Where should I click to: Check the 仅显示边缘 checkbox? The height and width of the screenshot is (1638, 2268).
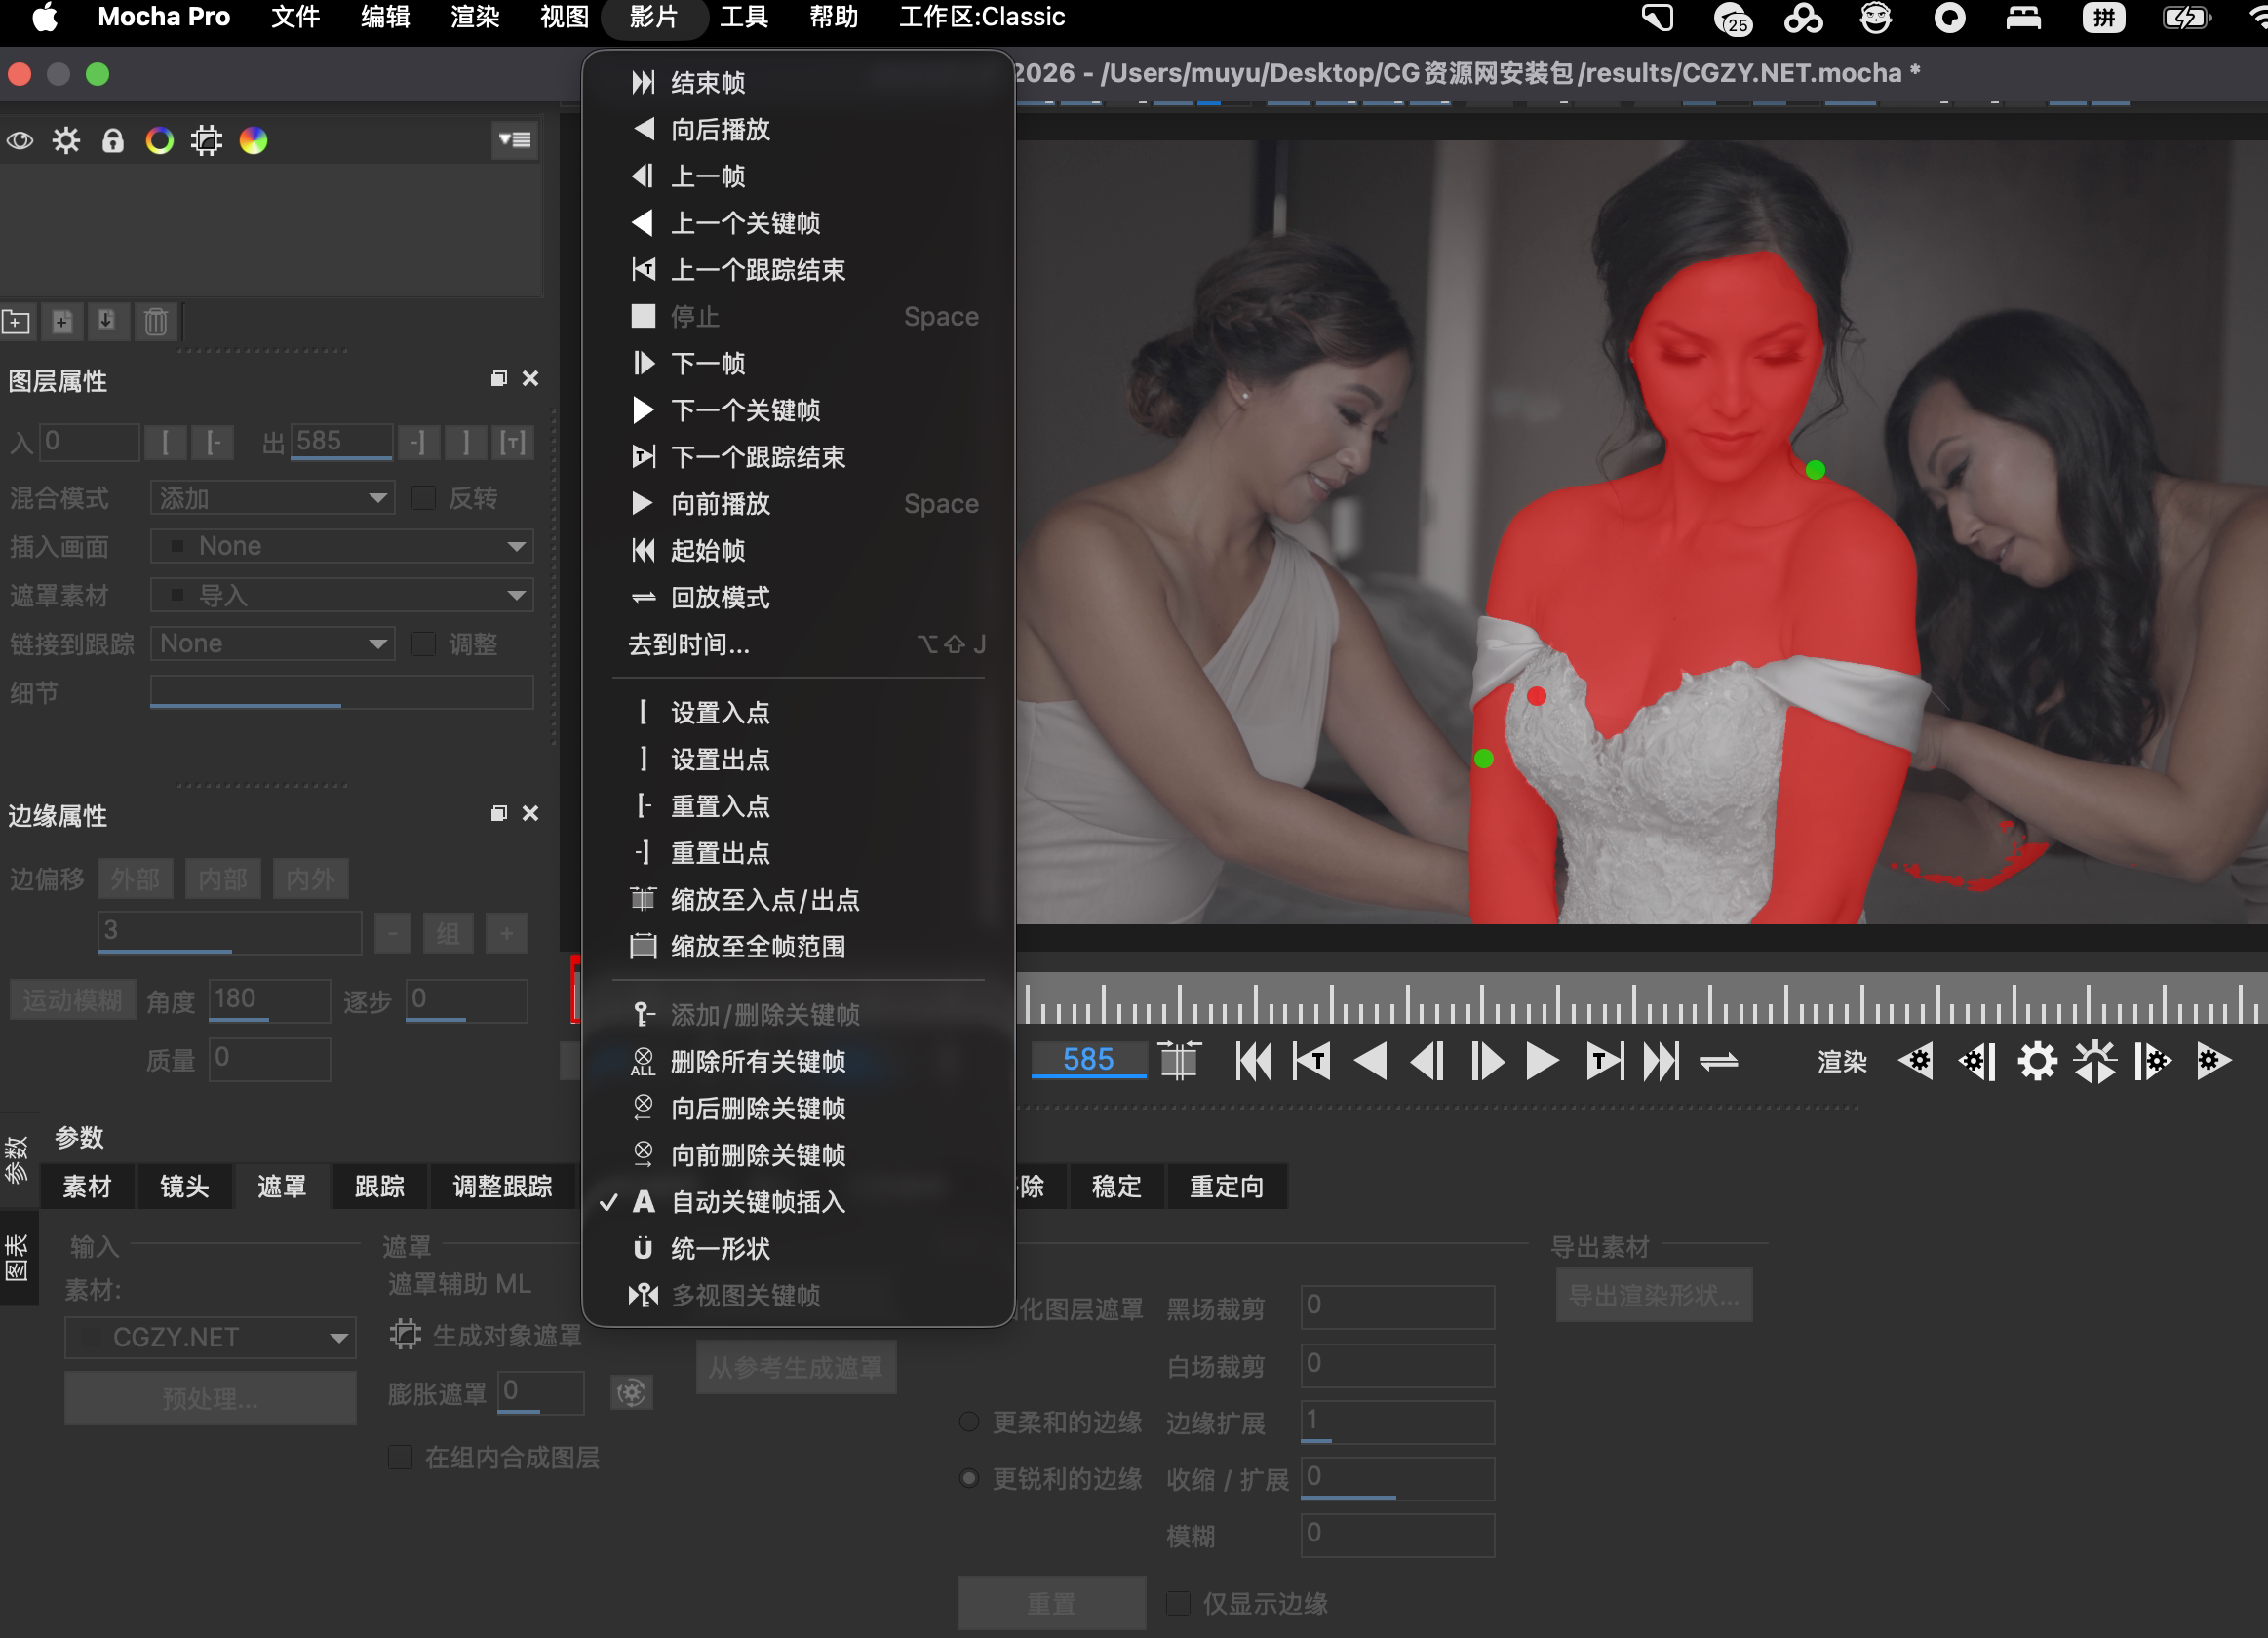[x=1178, y=1602]
